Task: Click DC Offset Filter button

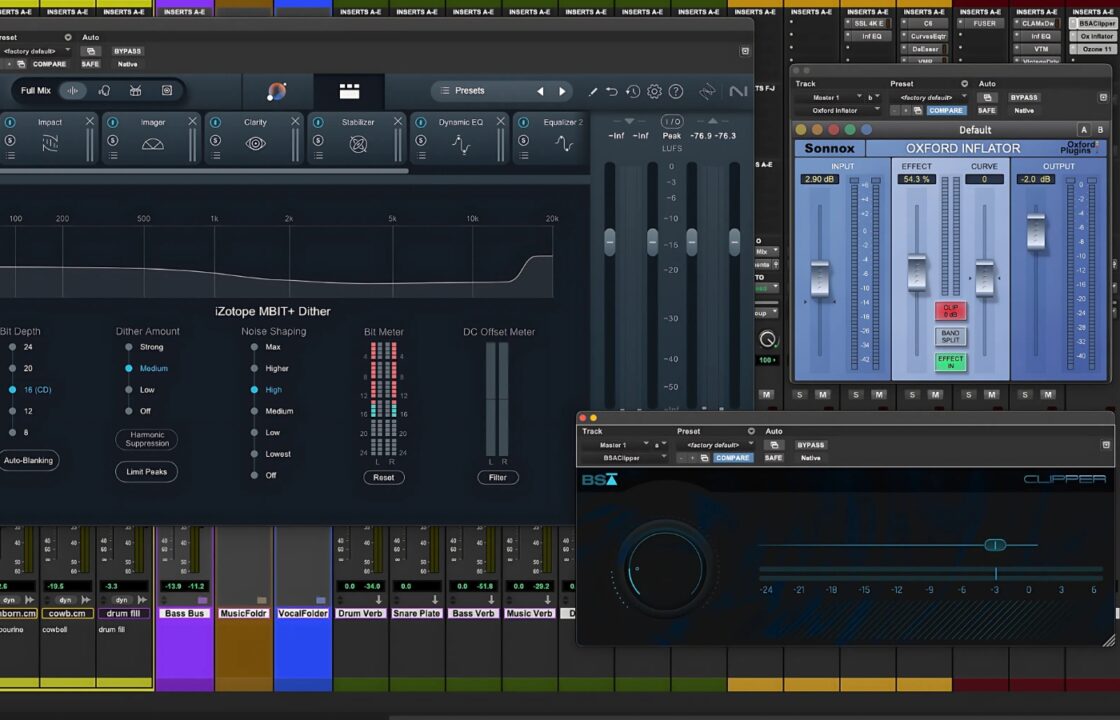Action: [498, 478]
